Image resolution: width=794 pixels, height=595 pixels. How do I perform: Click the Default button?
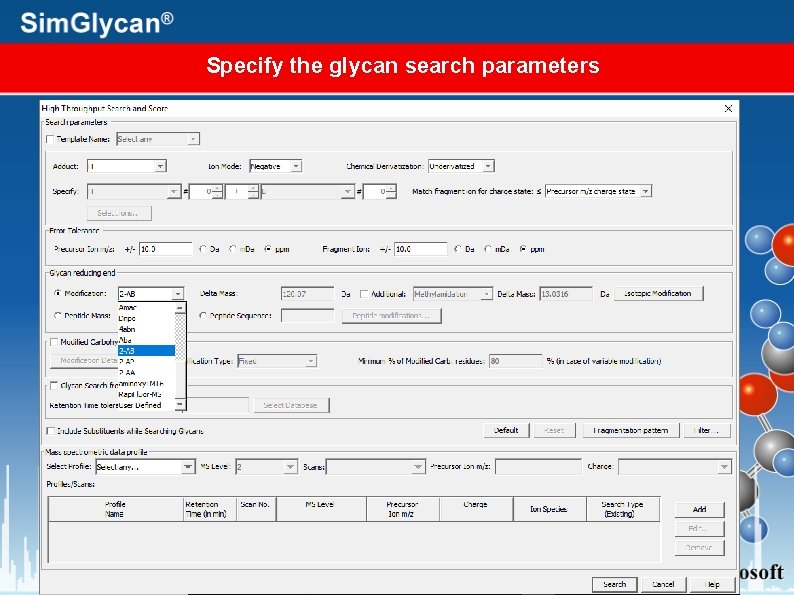(506, 430)
